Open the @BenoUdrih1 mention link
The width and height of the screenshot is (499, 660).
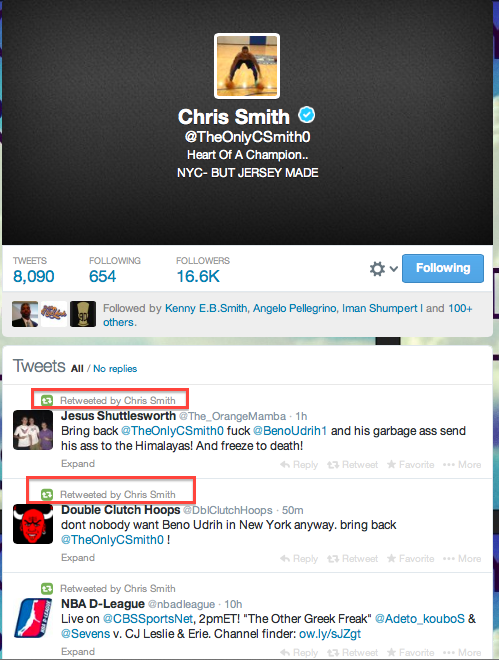click(289, 431)
